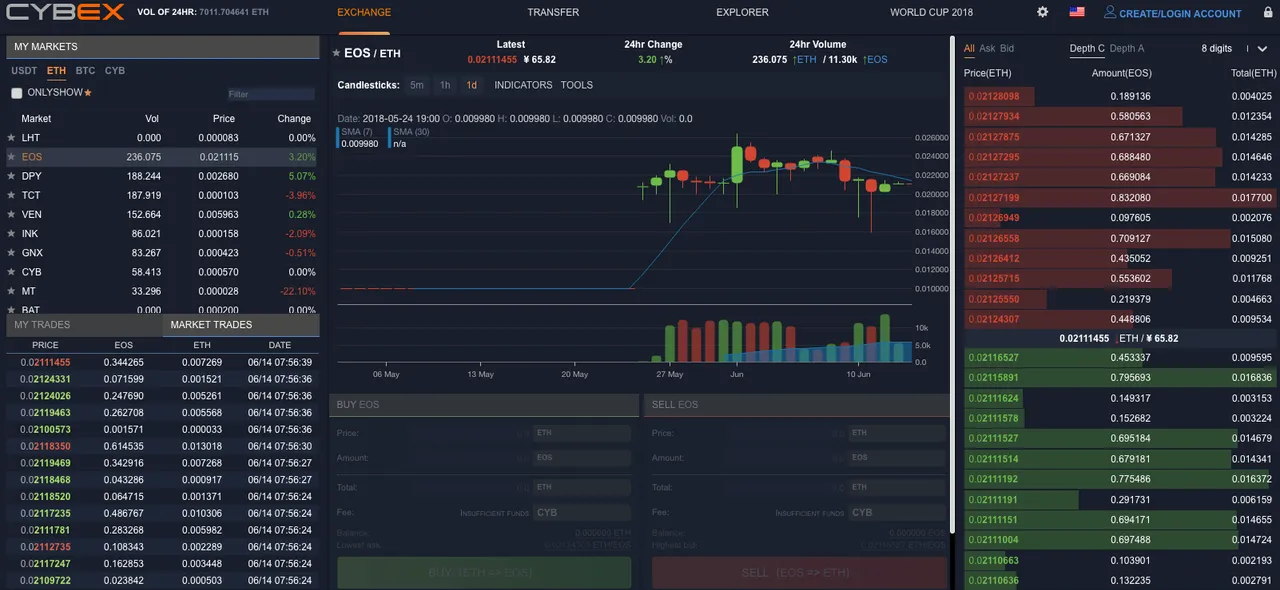Open the INDICATORS menu on chart
This screenshot has width=1280, height=590.
point(523,85)
